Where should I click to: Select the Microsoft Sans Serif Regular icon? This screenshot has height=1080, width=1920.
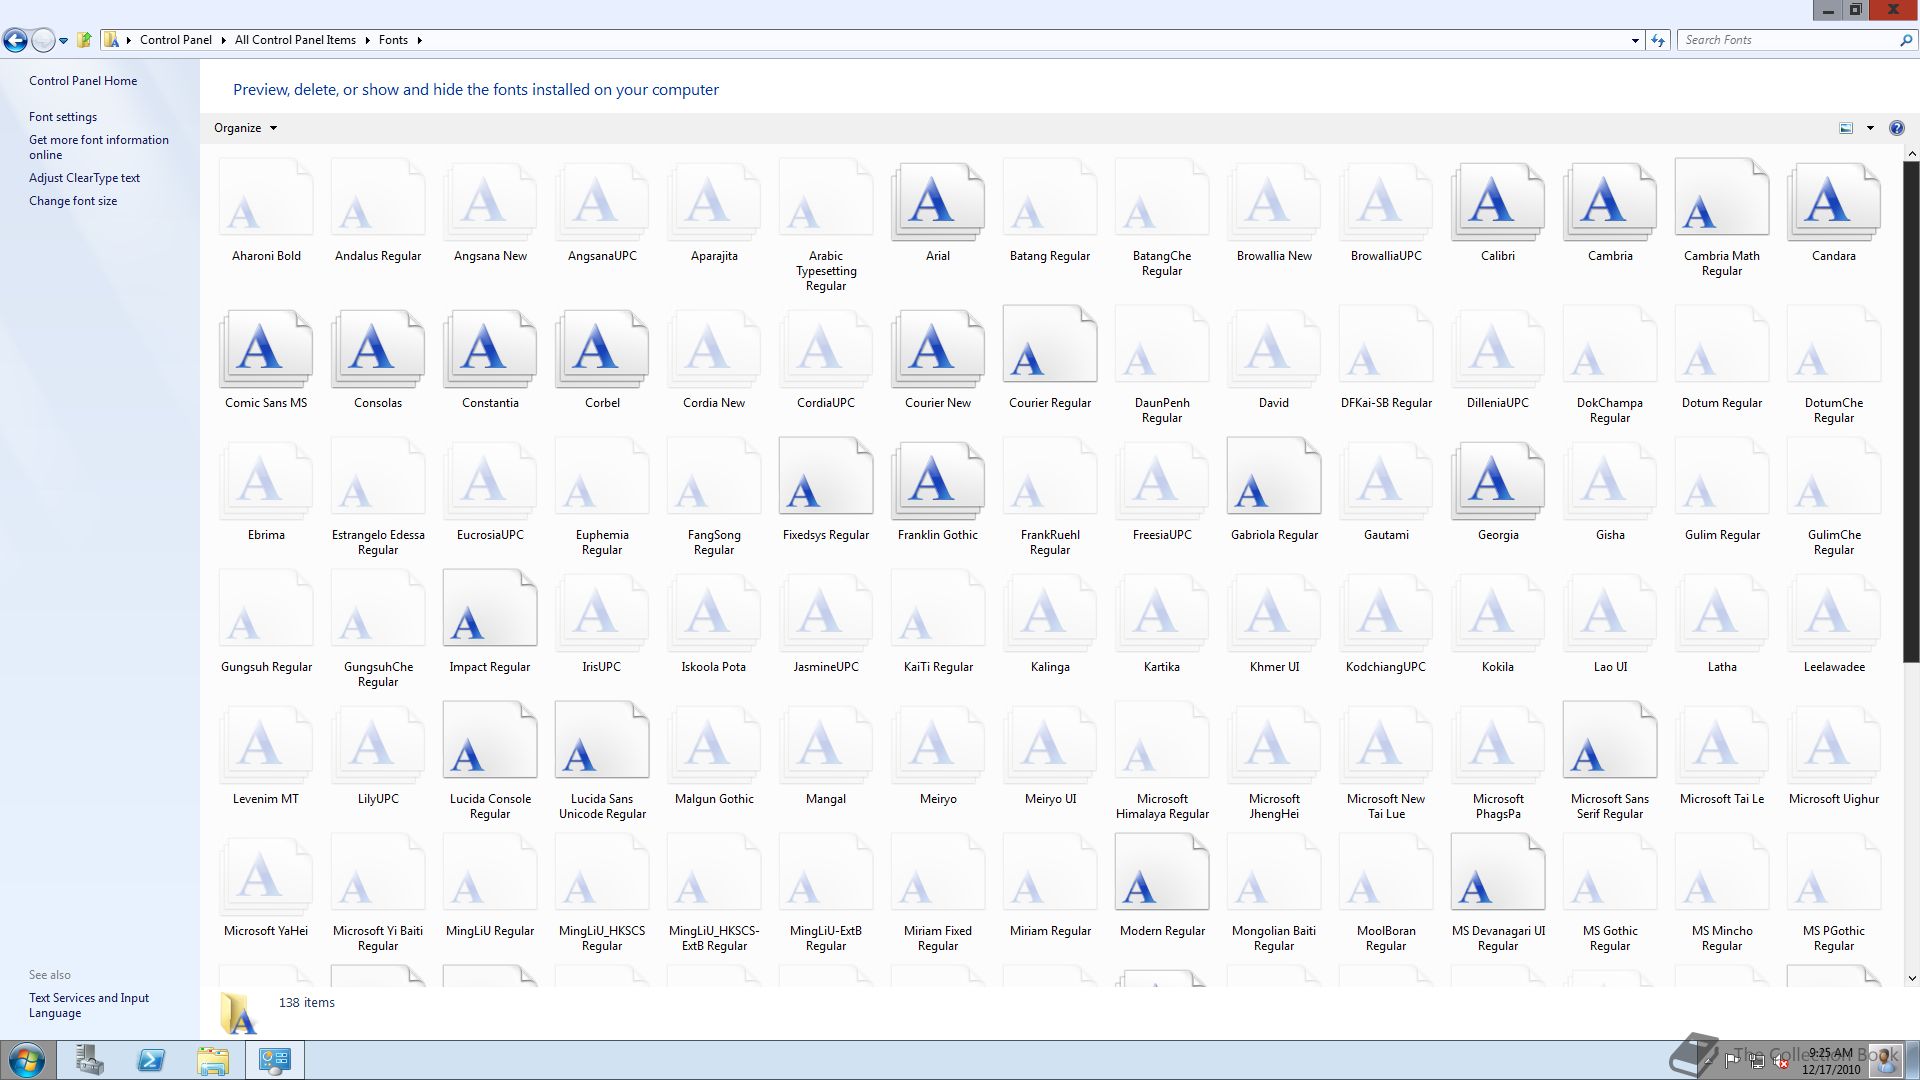coord(1610,741)
